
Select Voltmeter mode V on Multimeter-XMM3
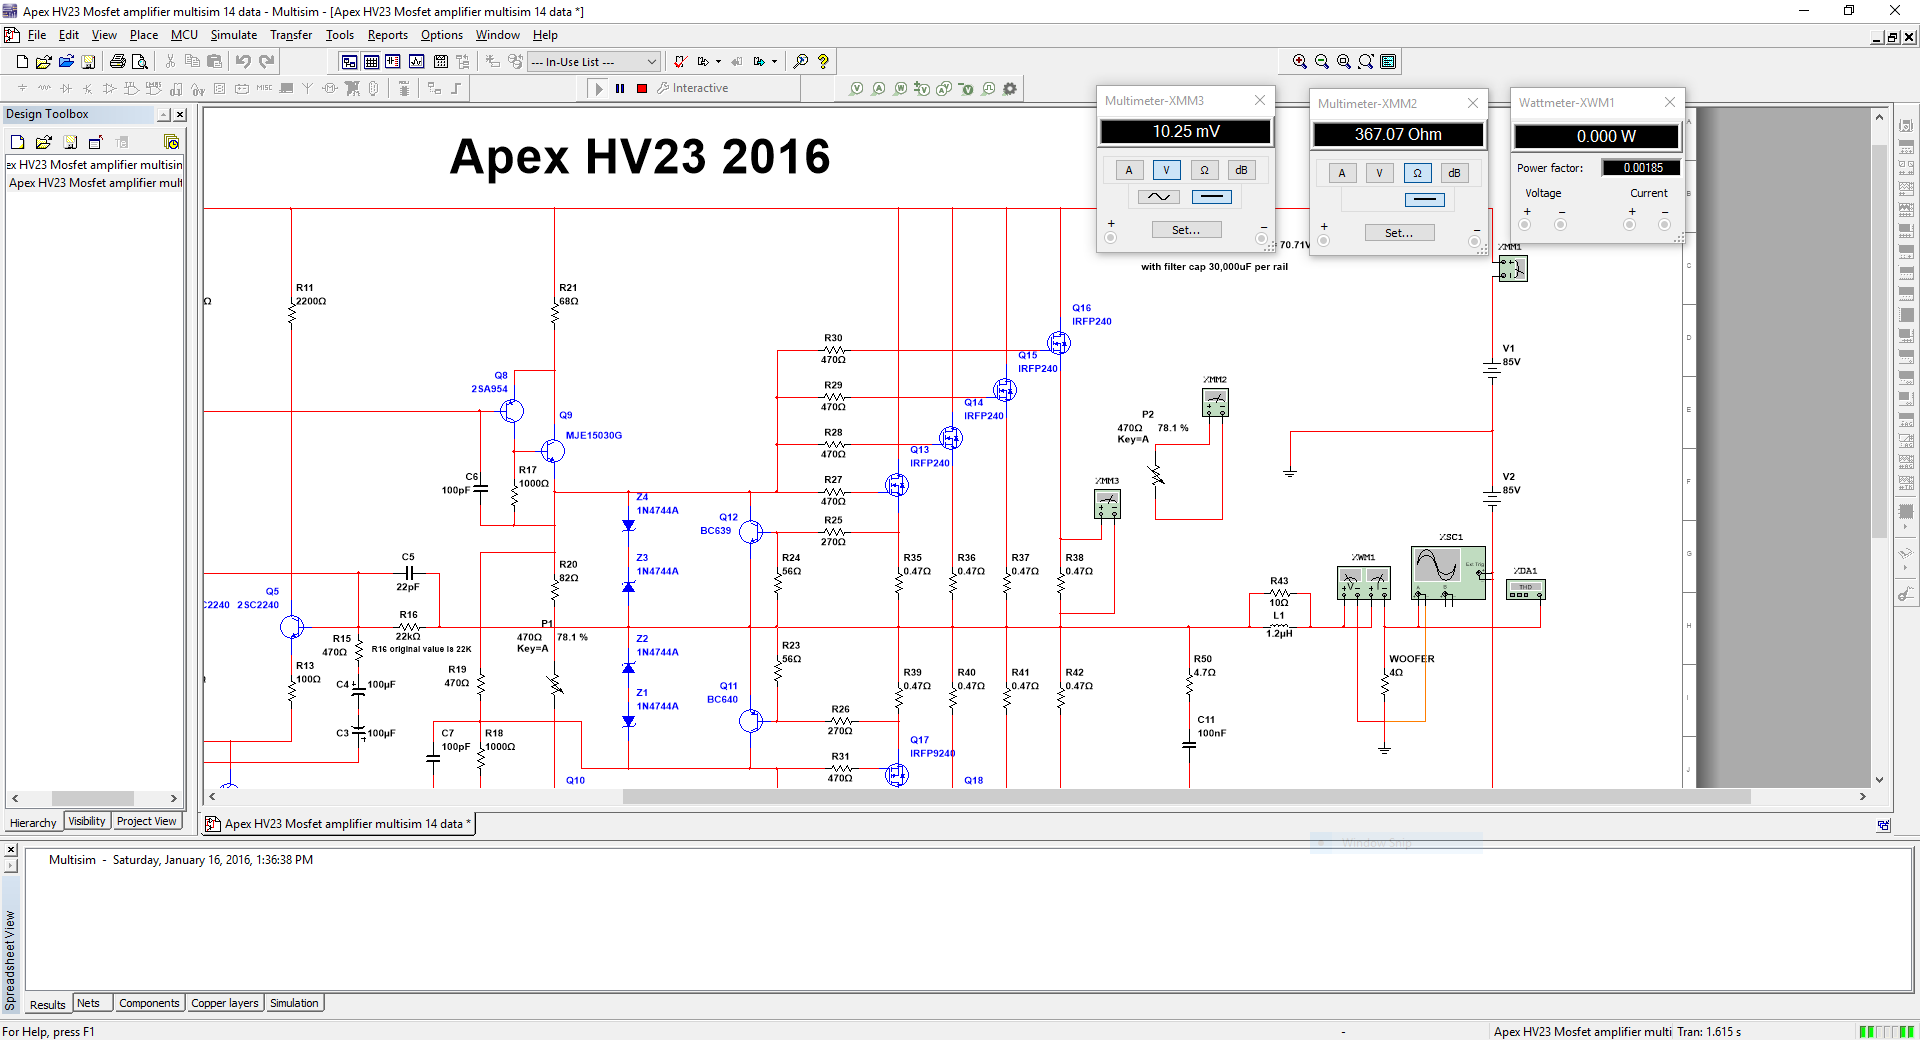1166,170
